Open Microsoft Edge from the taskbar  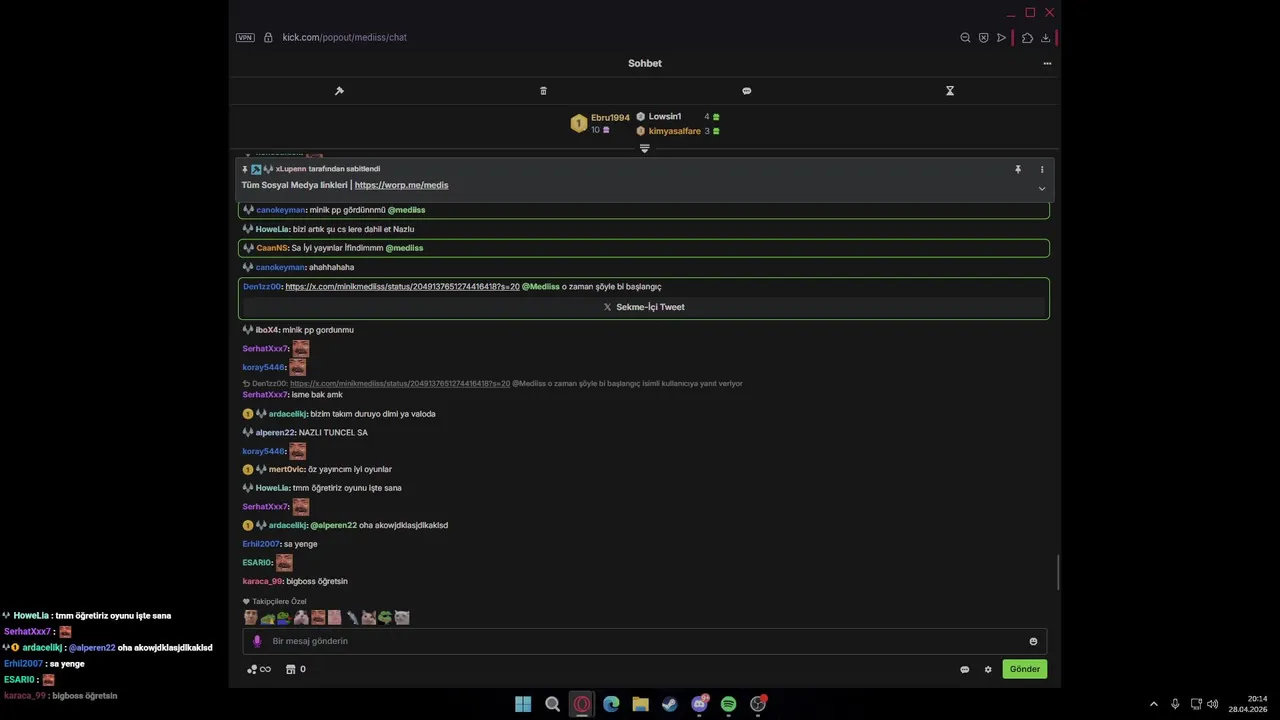611,704
